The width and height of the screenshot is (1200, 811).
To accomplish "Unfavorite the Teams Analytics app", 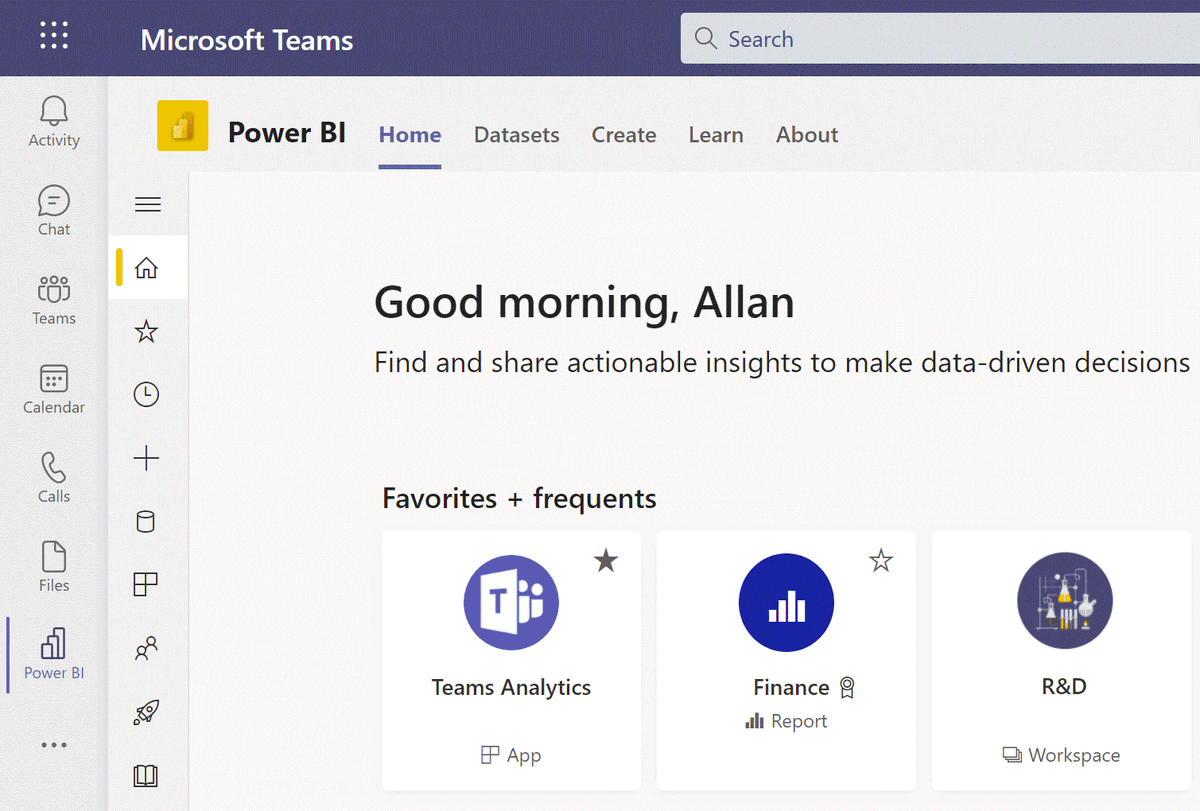I will (605, 561).
